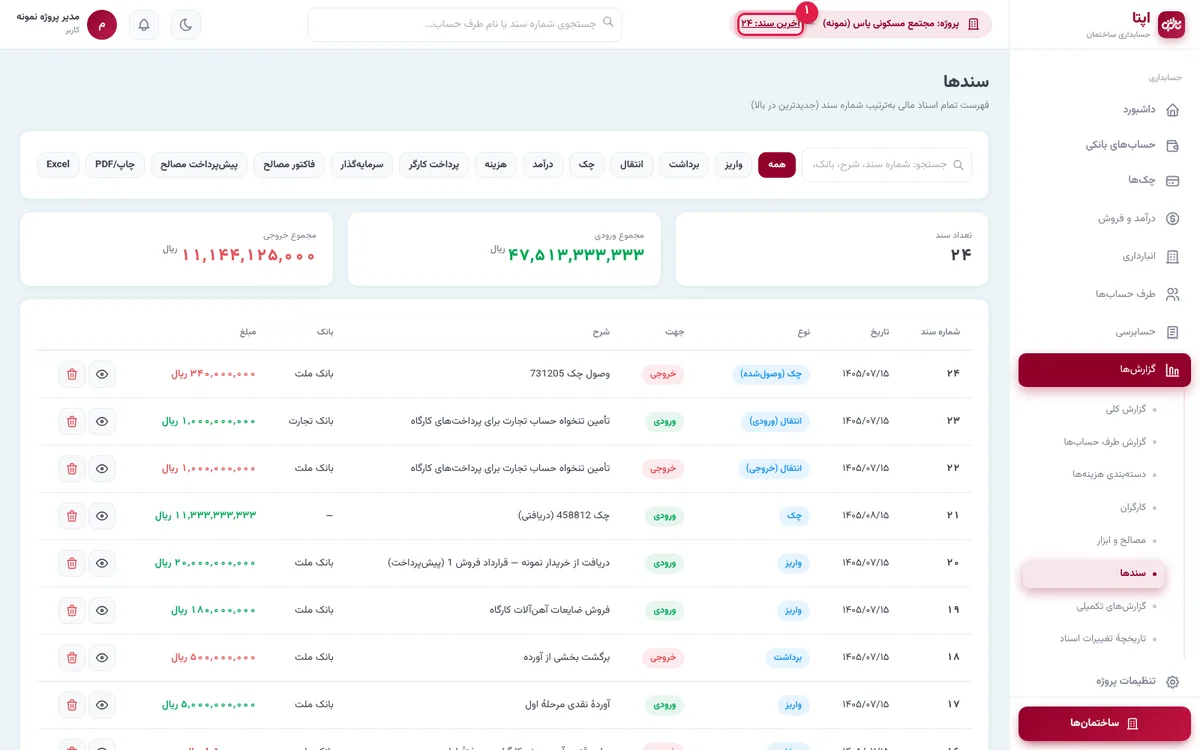Open گزارش‌های تکمیلی submenu item
This screenshot has height=750, width=1200.
click(1109, 606)
